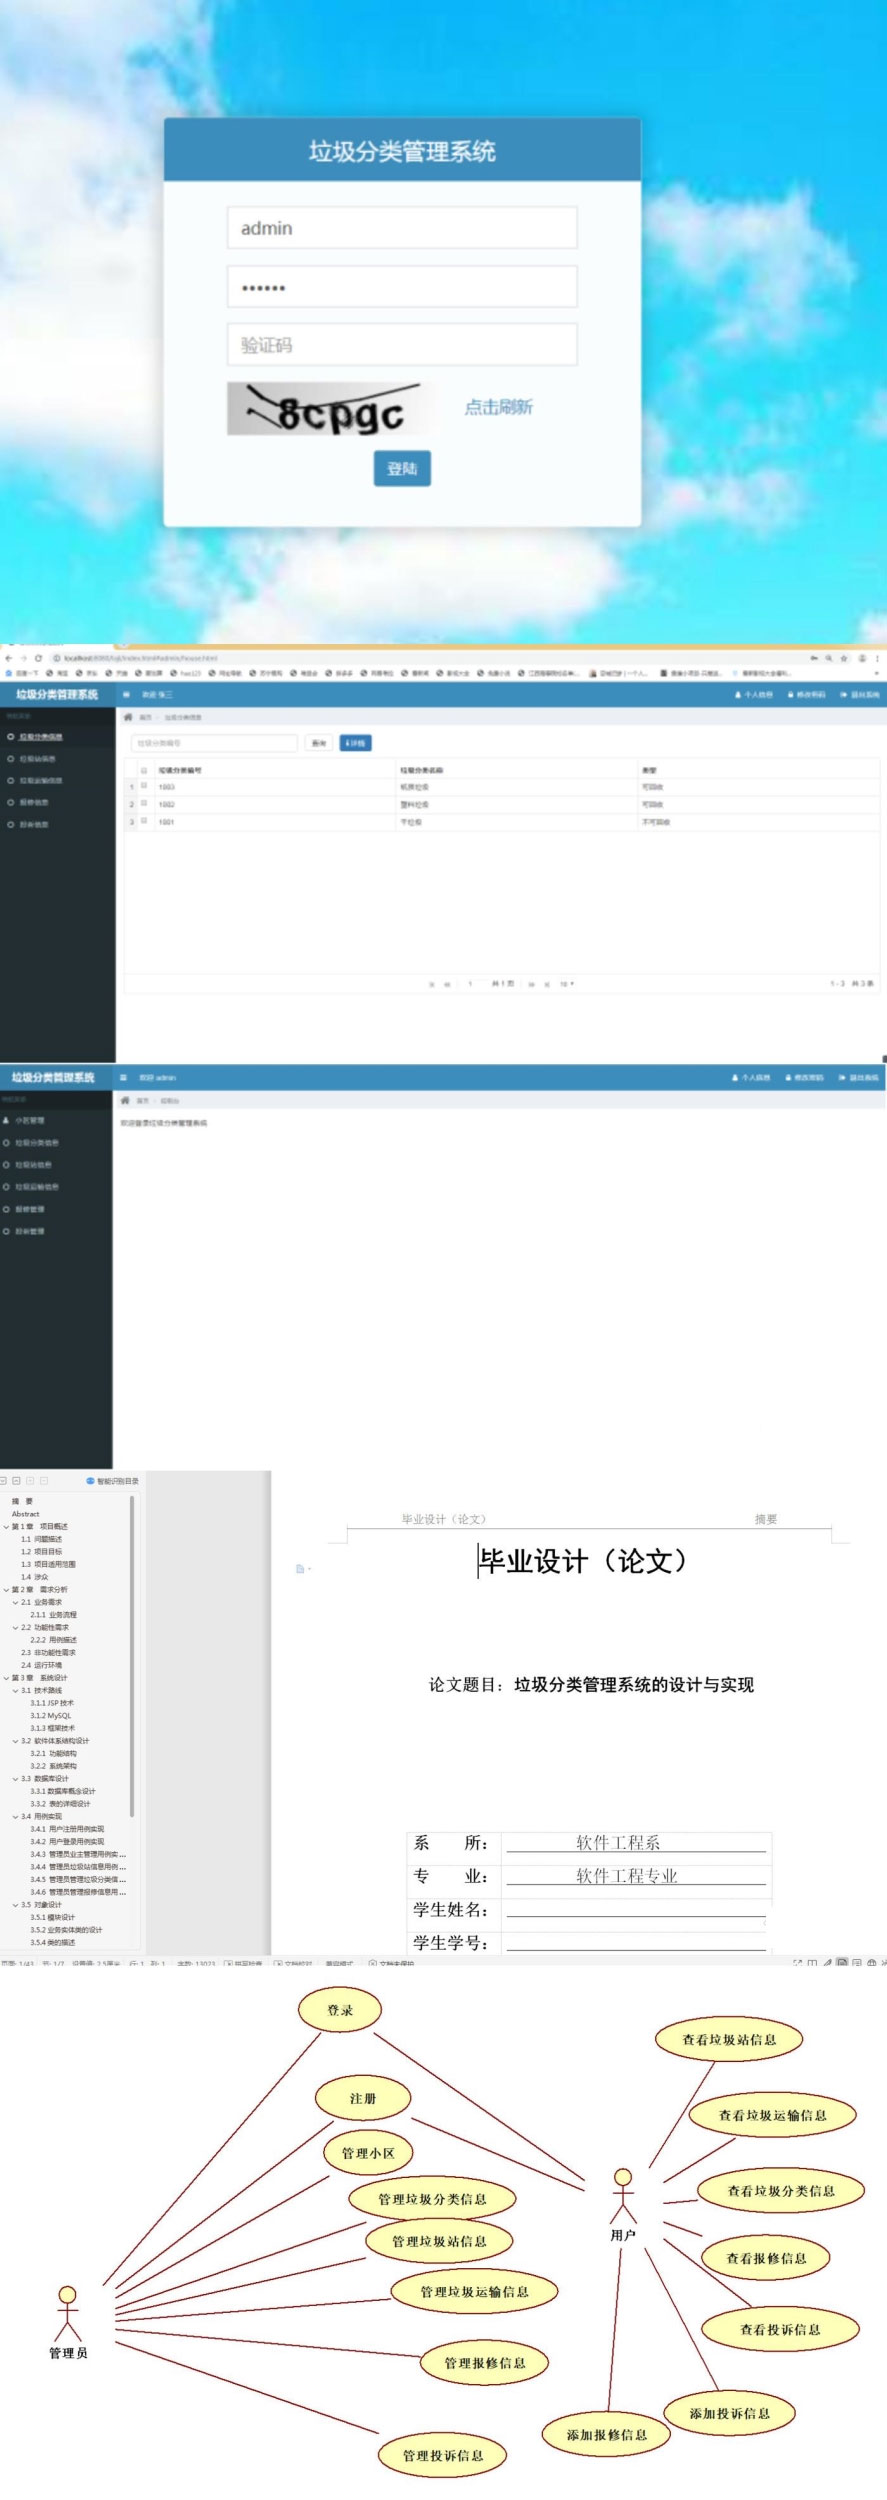
Task: Click the 8cpgc captcha image
Action: click(x=328, y=409)
